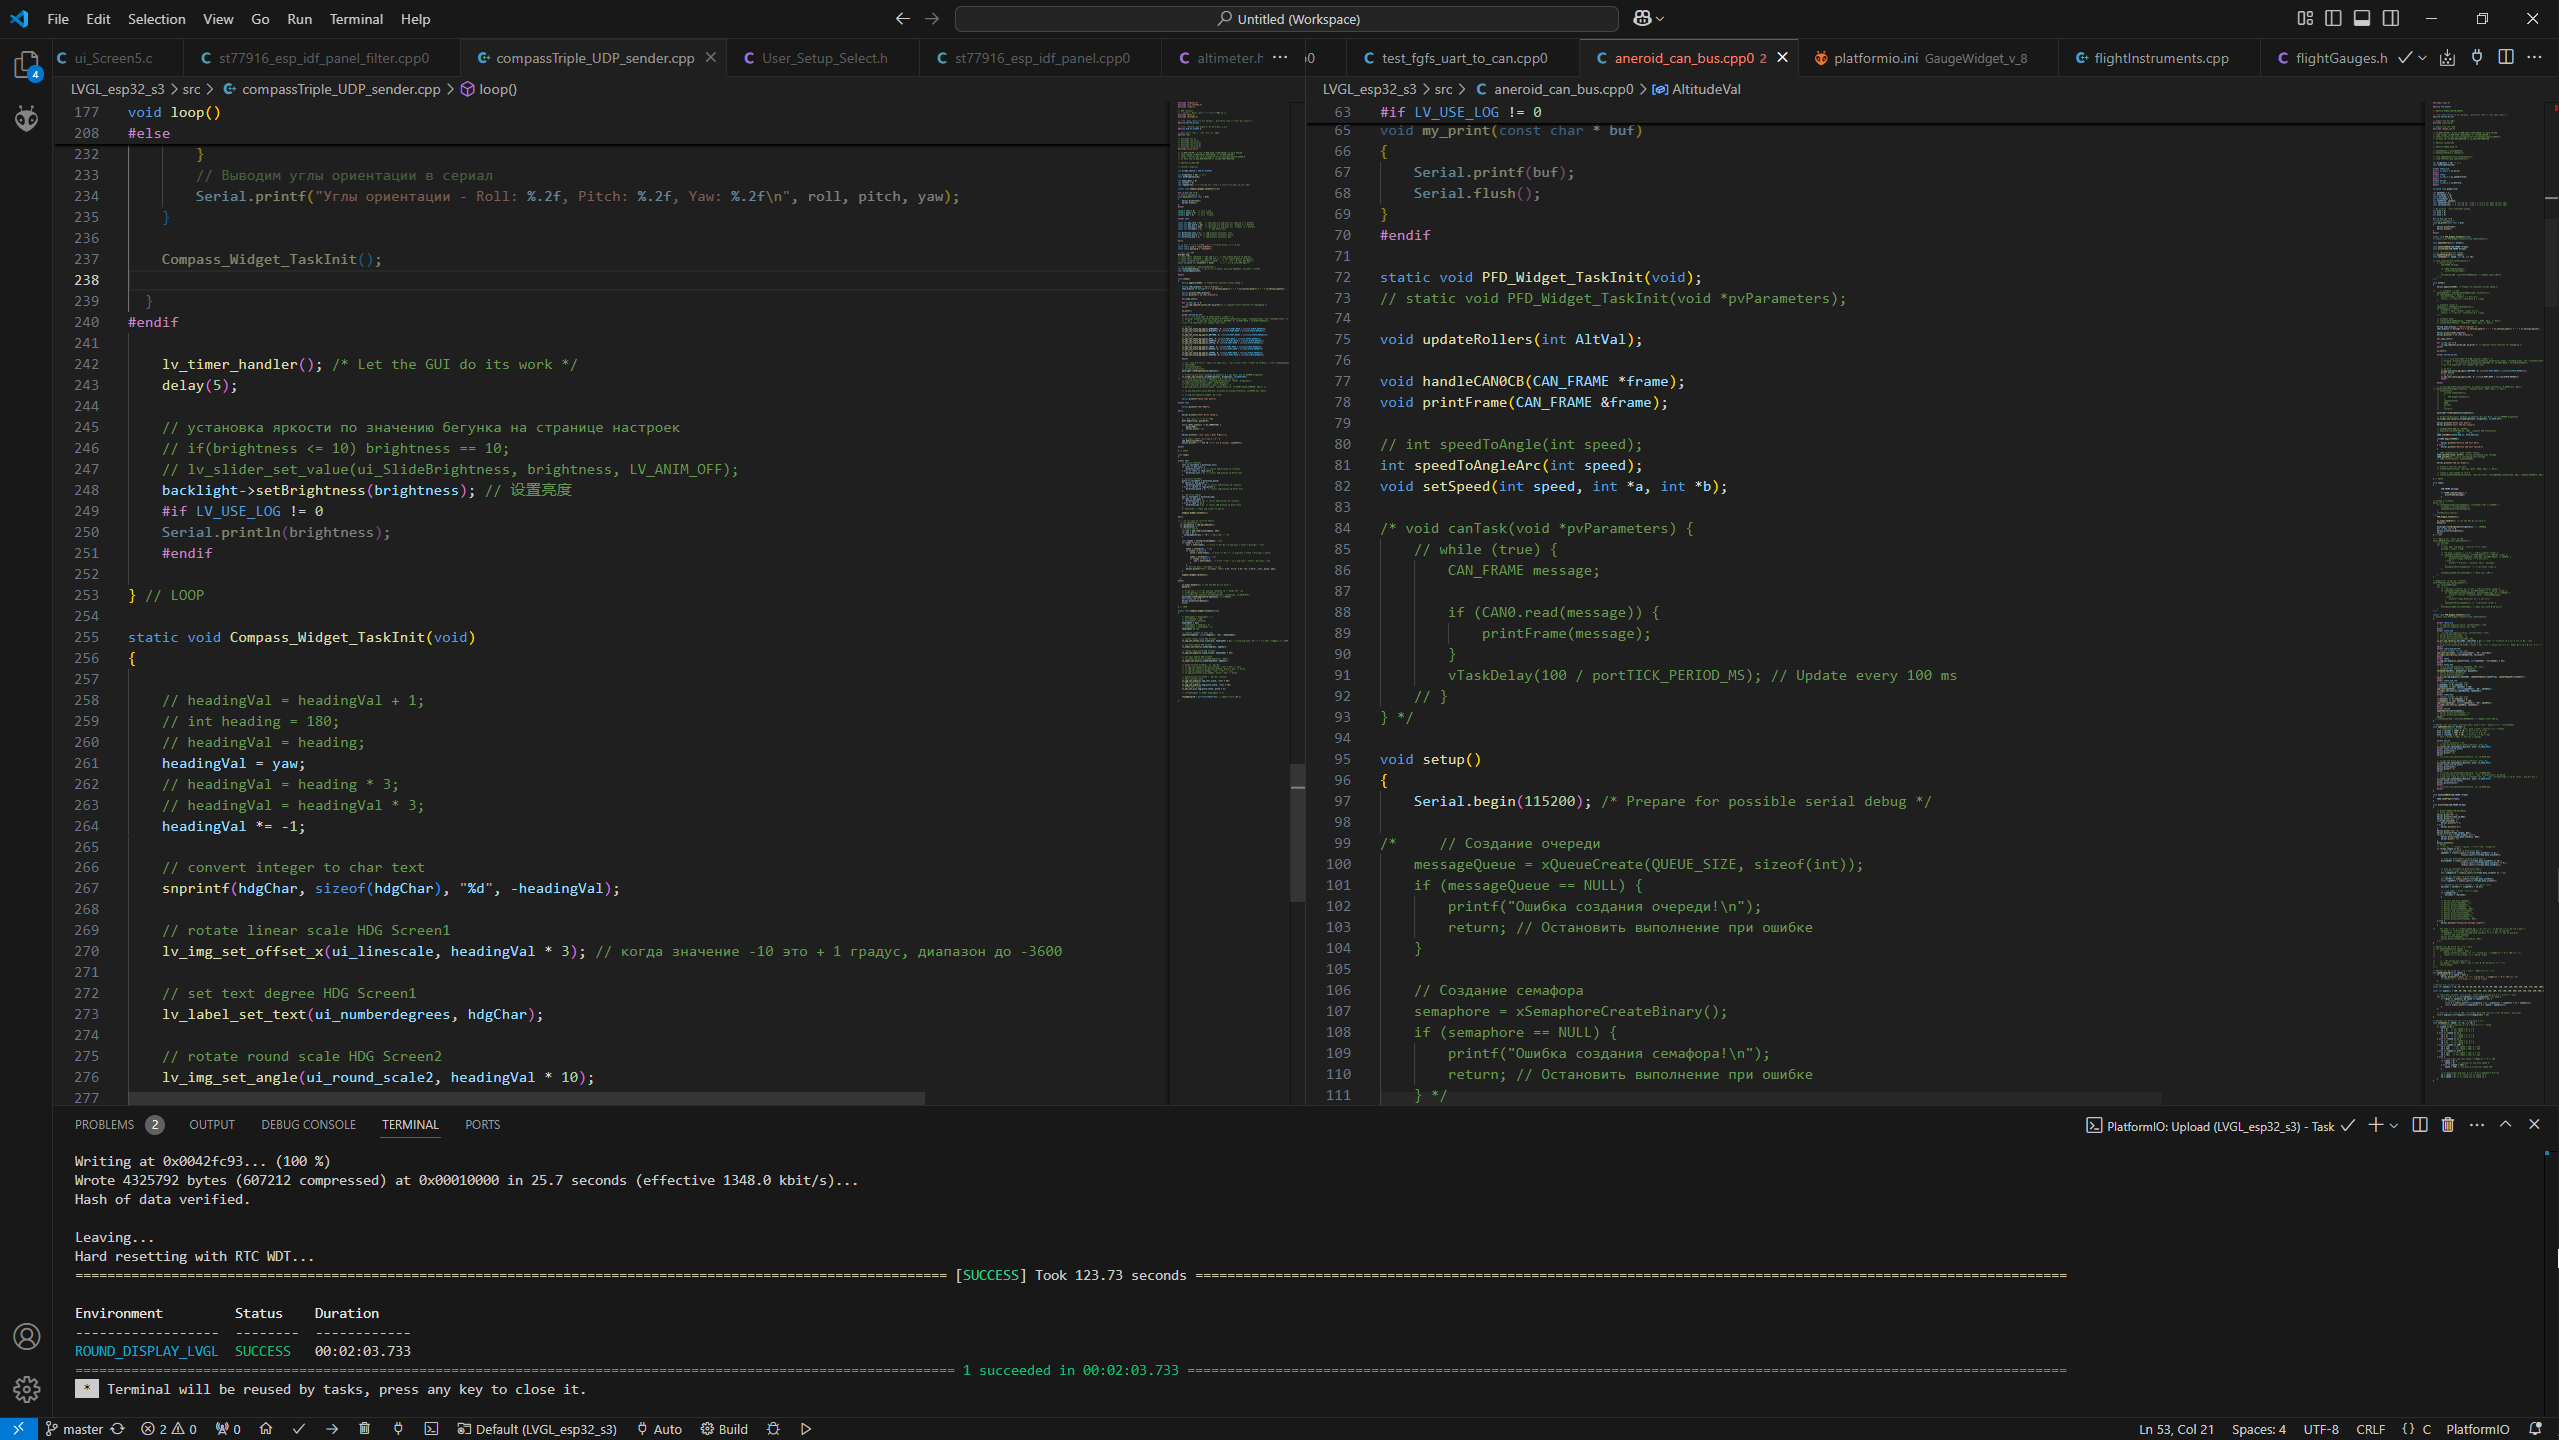Click the remote window indicator in status bar
The width and height of the screenshot is (2559, 1440).
point(18,1429)
